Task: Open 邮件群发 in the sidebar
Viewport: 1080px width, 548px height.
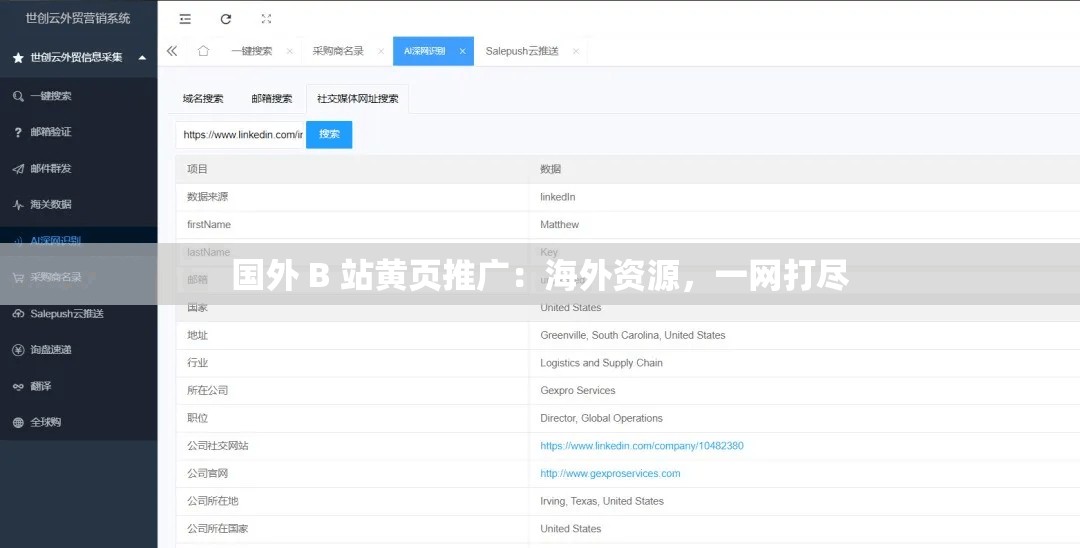Action: [51, 169]
